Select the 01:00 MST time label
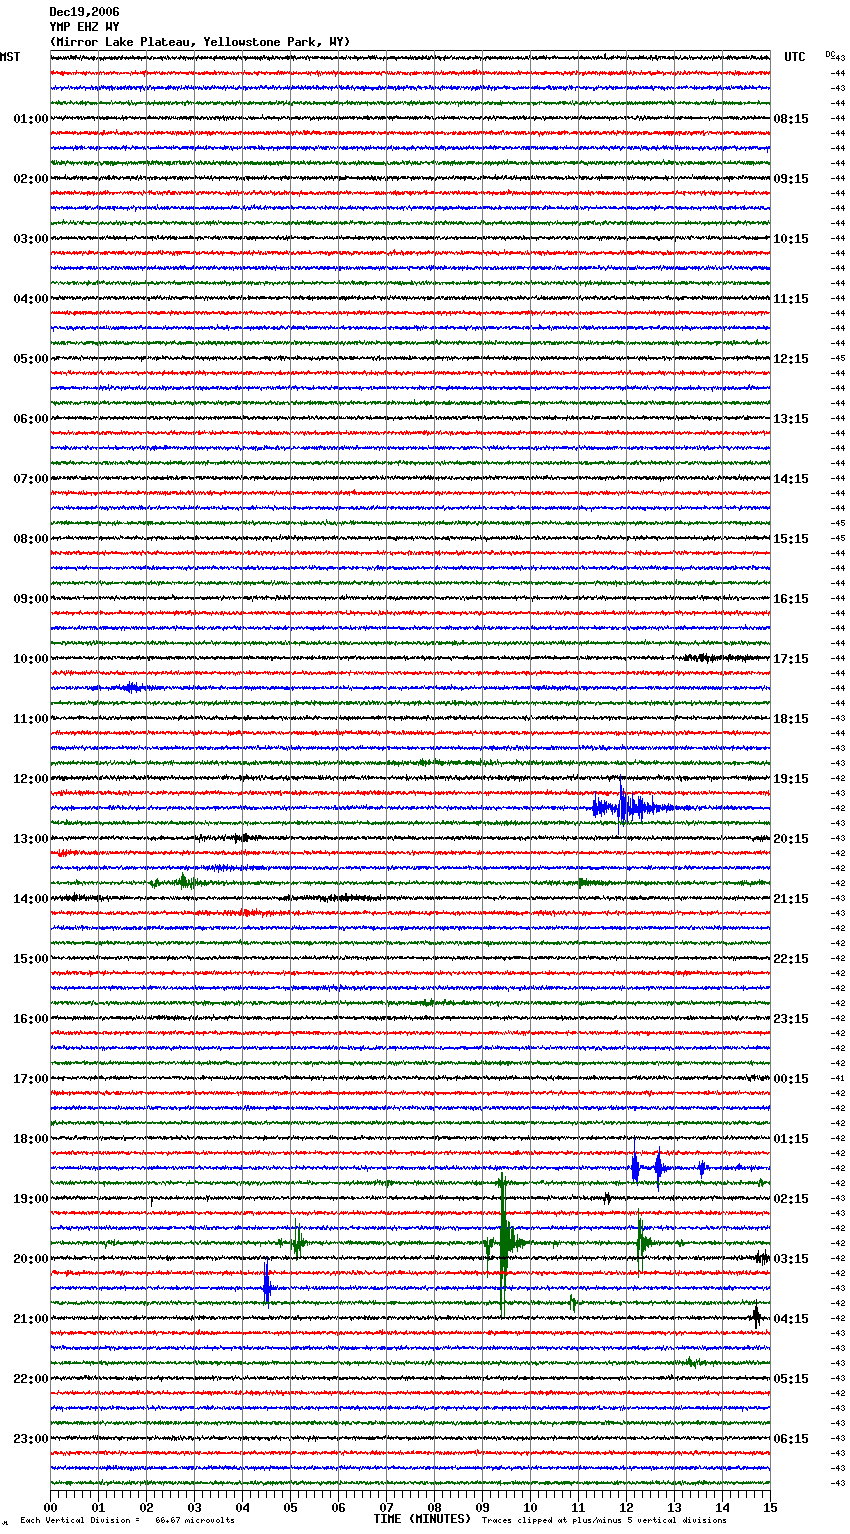850x1534 pixels. coord(31,119)
